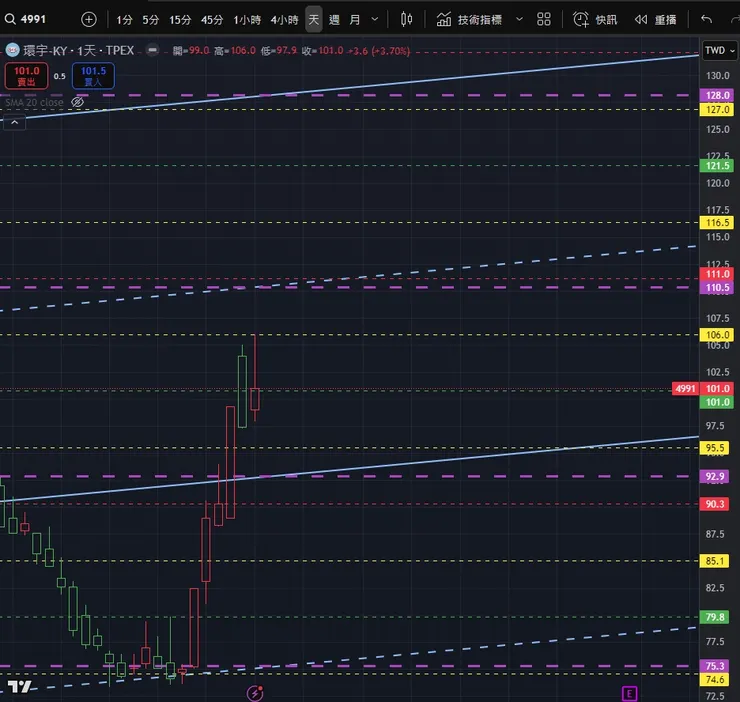Collapse the indicator legend chevron
This screenshot has height=702, width=740.
tap(15, 123)
